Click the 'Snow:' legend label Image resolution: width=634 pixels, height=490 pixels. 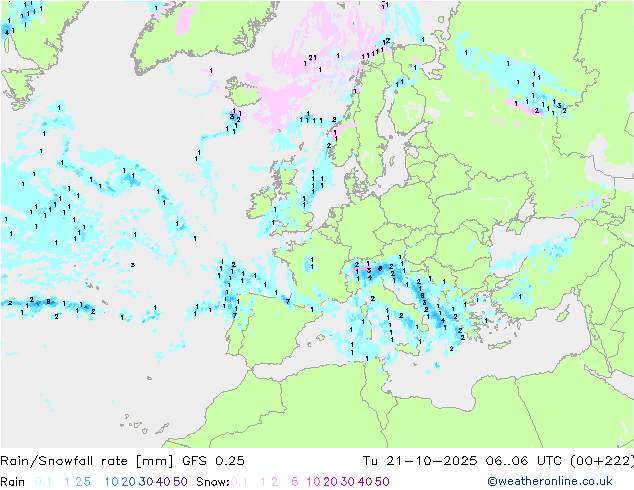pos(213,482)
